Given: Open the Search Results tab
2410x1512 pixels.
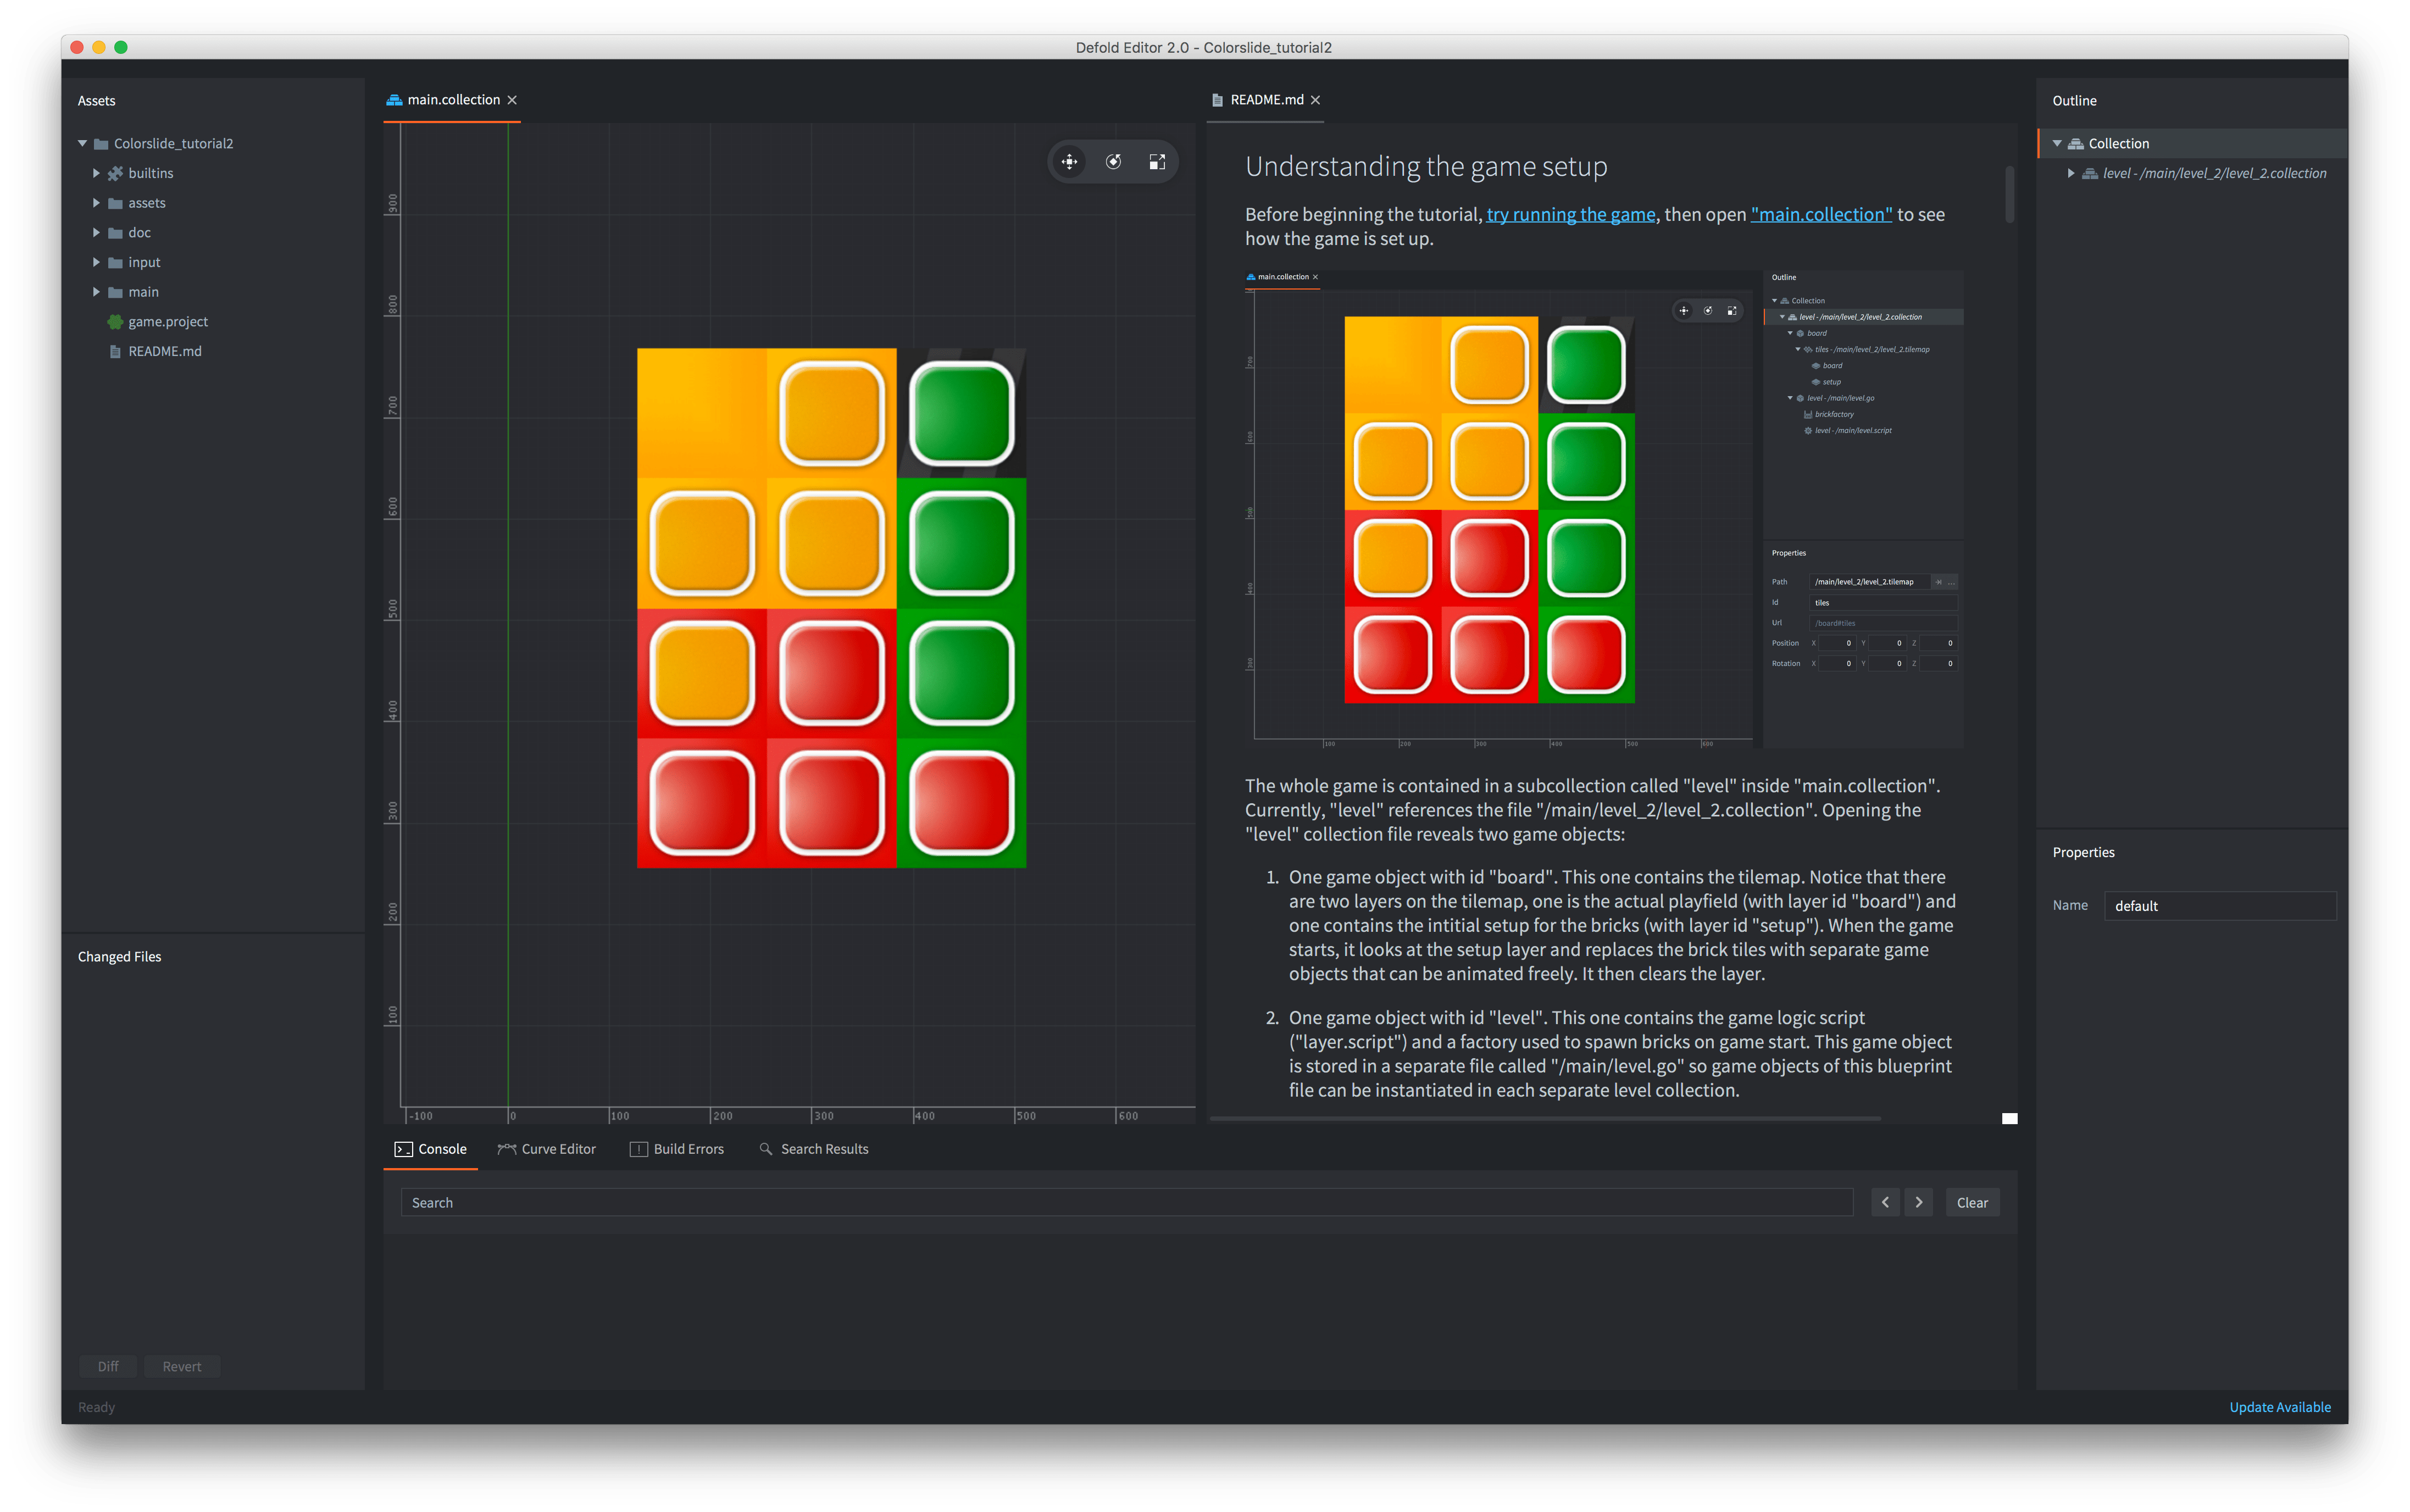Looking at the screenshot, I should 814,1149.
